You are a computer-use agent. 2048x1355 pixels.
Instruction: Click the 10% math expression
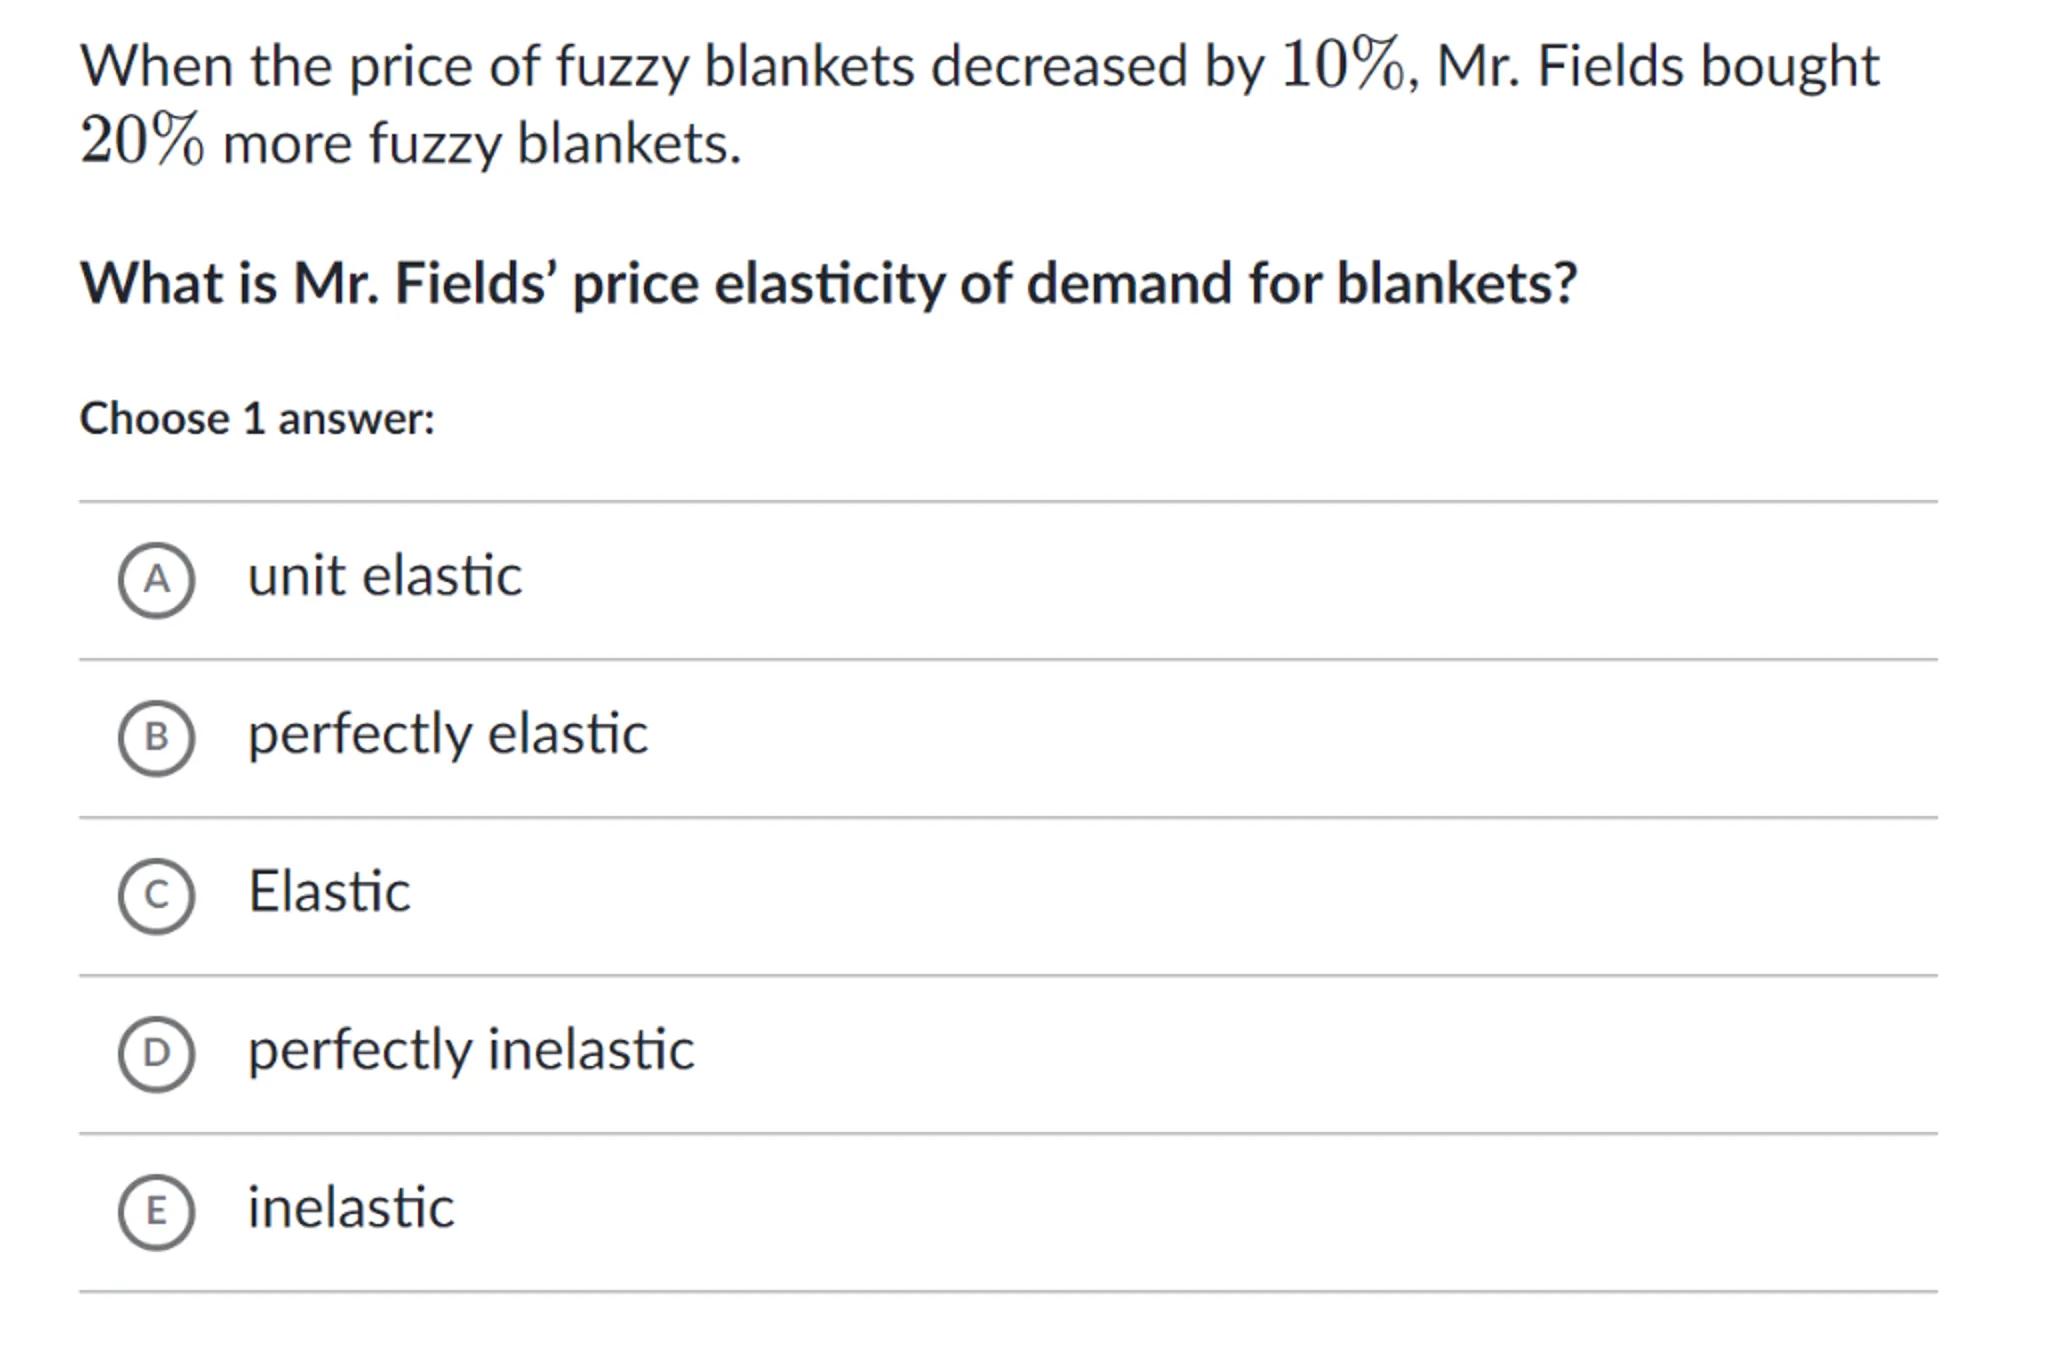click(x=1343, y=66)
